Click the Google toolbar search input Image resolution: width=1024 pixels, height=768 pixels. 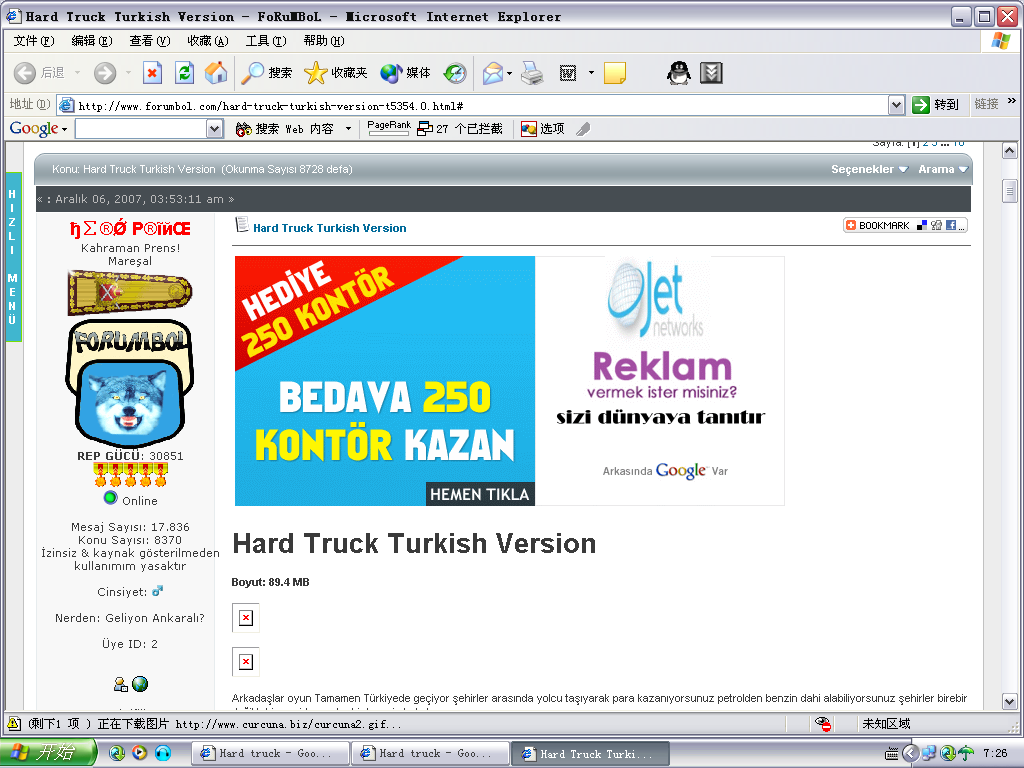(142, 129)
